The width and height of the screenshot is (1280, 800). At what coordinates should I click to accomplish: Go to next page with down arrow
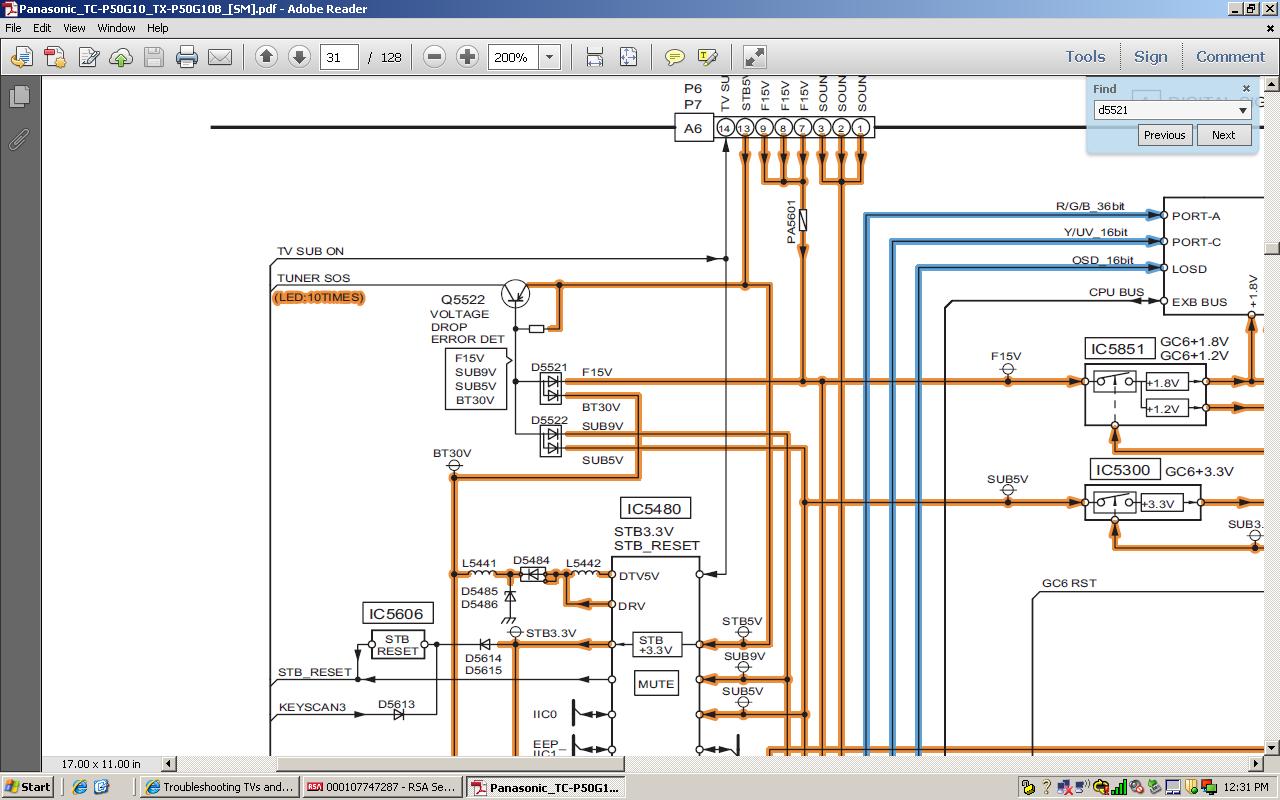(x=299, y=57)
